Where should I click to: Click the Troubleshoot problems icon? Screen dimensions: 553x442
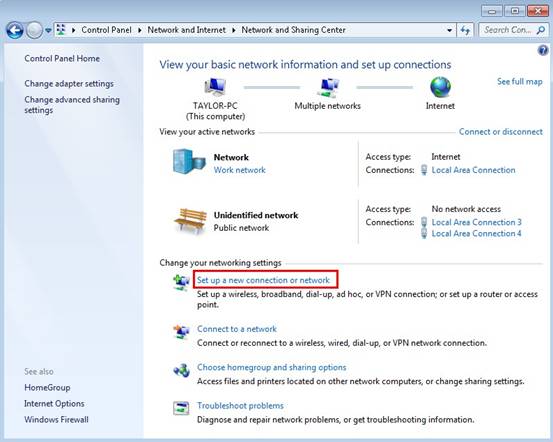181,408
